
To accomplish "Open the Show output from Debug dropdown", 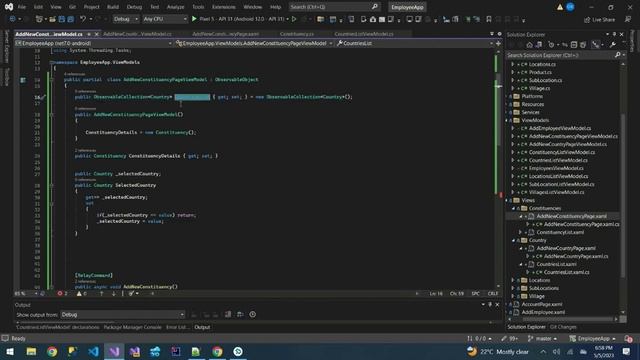I will pos(122,314).
